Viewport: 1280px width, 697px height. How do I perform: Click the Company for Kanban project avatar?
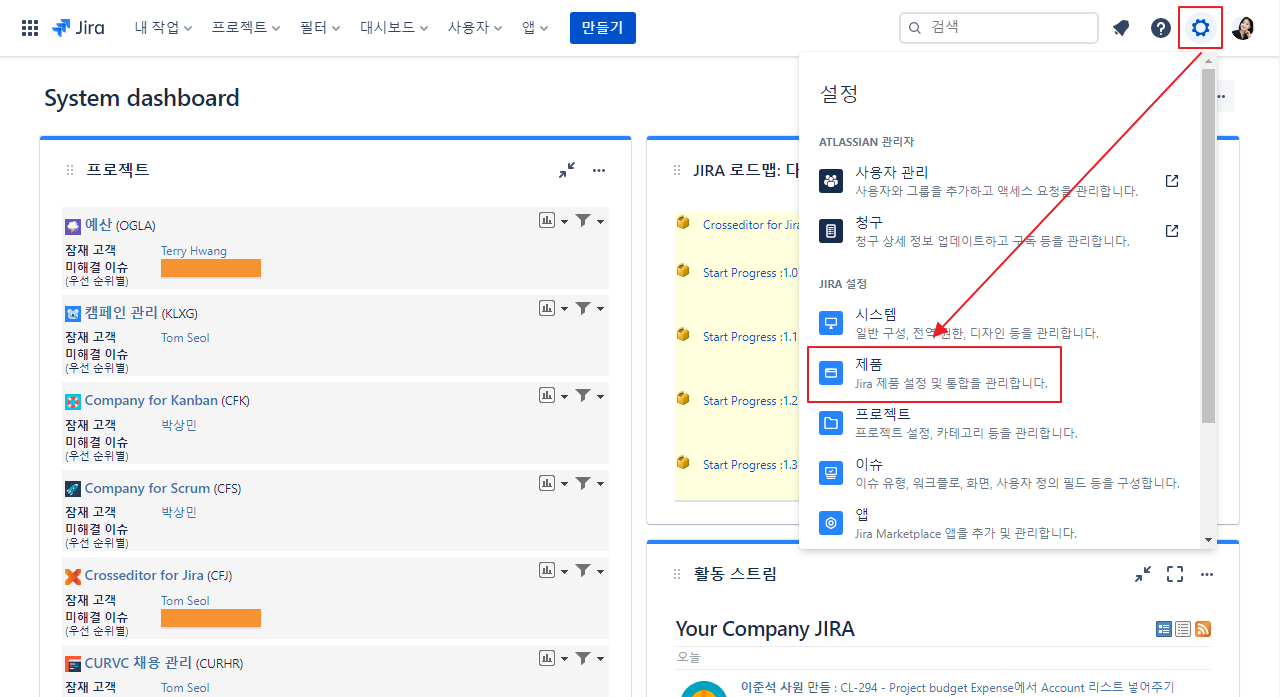[73, 401]
